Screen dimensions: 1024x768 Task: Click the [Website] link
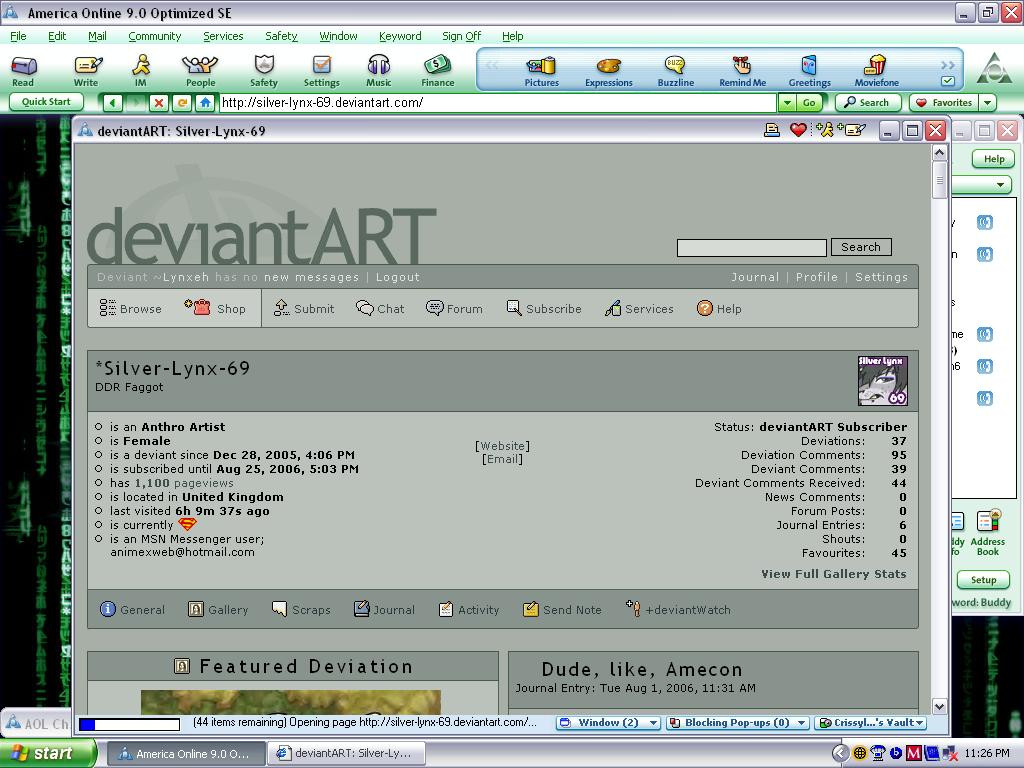pos(502,445)
